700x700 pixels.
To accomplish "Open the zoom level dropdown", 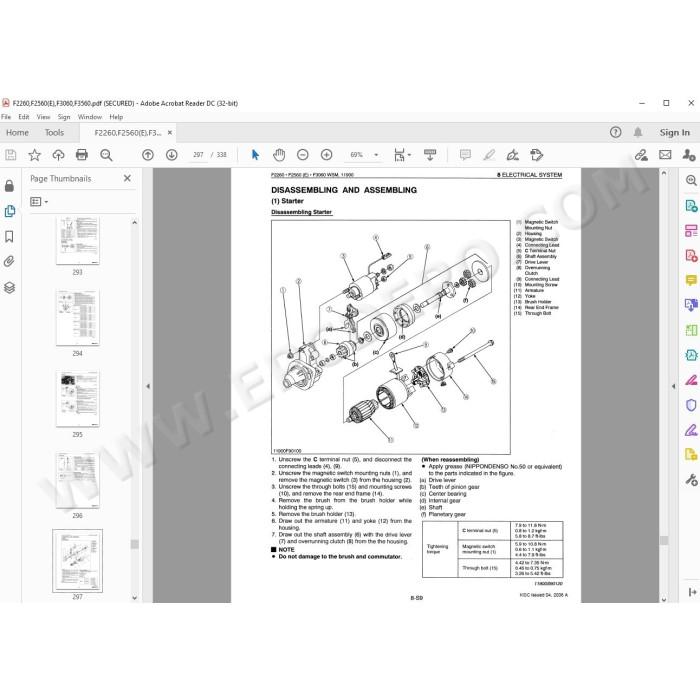I will pyautogui.click(x=376, y=155).
